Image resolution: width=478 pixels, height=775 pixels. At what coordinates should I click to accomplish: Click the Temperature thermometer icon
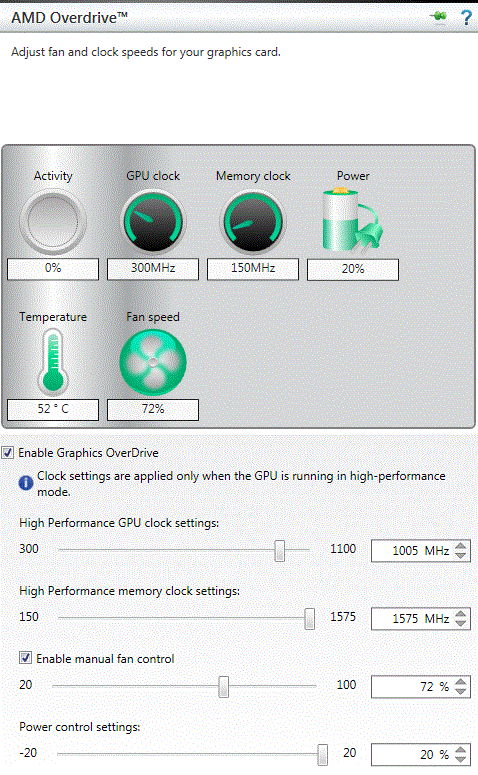pyautogui.click(x=53, y=362)
